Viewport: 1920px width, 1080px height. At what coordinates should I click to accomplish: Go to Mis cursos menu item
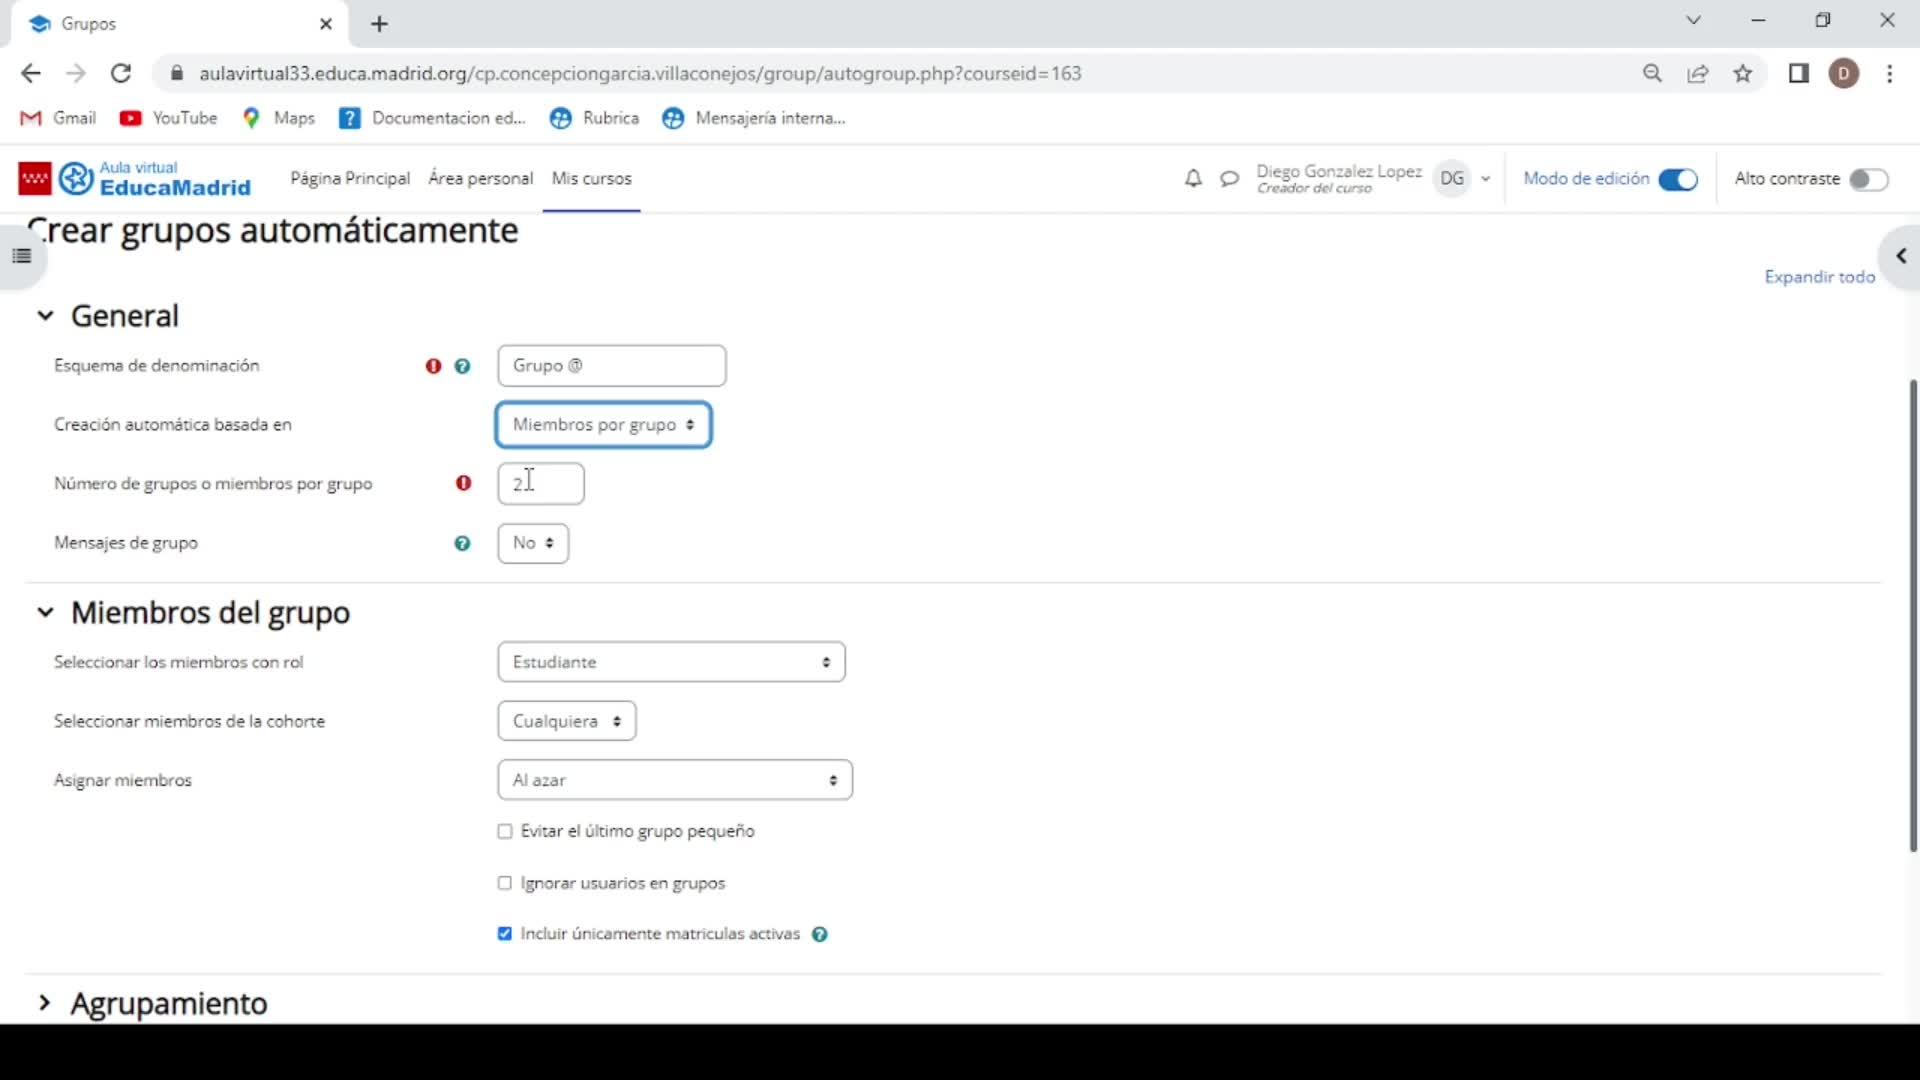coord(591,178)
